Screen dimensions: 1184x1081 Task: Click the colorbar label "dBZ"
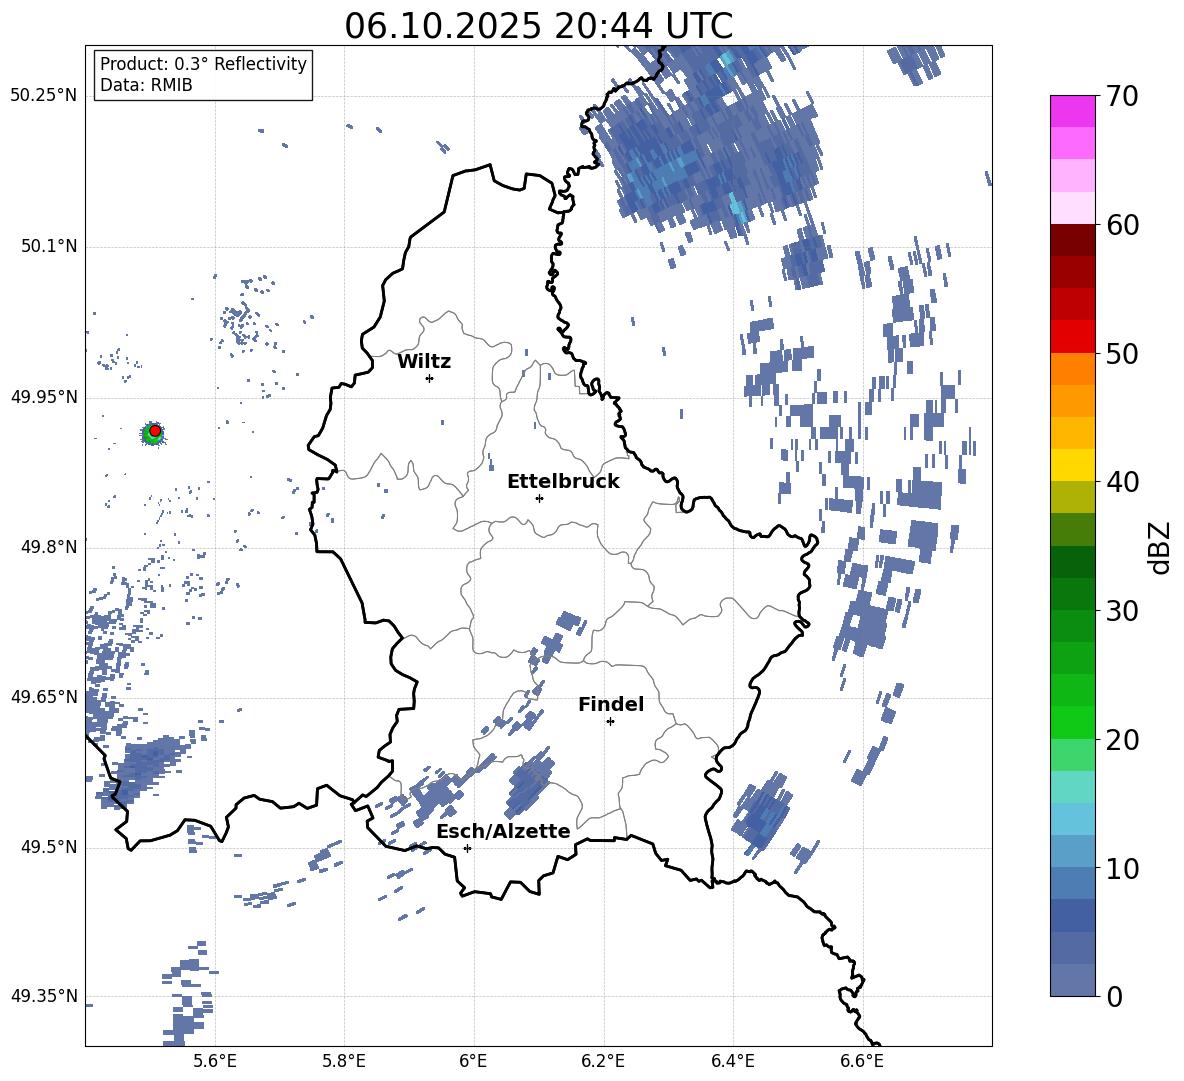[1161, 547]
